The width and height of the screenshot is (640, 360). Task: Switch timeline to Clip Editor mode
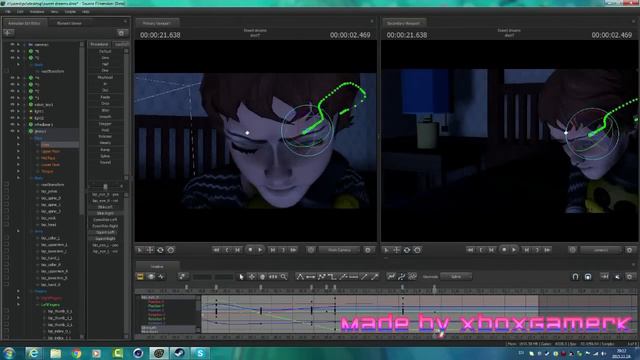(x=140, y=277)
